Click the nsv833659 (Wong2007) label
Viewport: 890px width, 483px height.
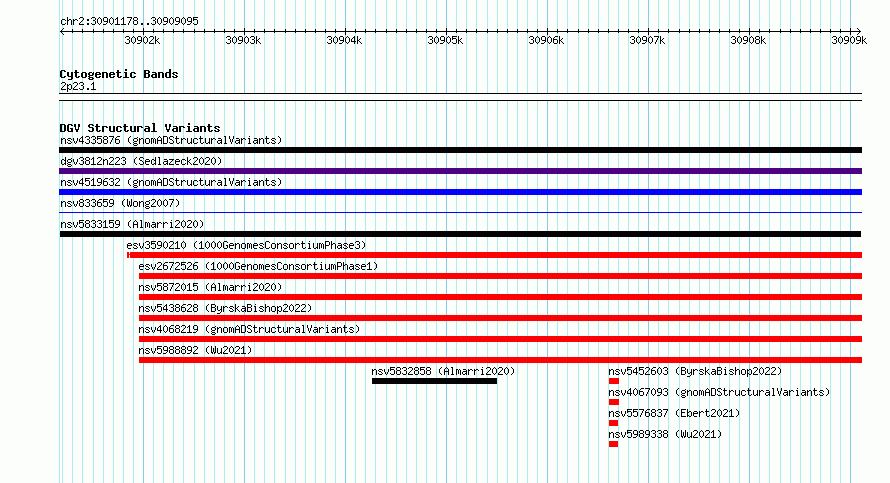[x=120, y=203]
